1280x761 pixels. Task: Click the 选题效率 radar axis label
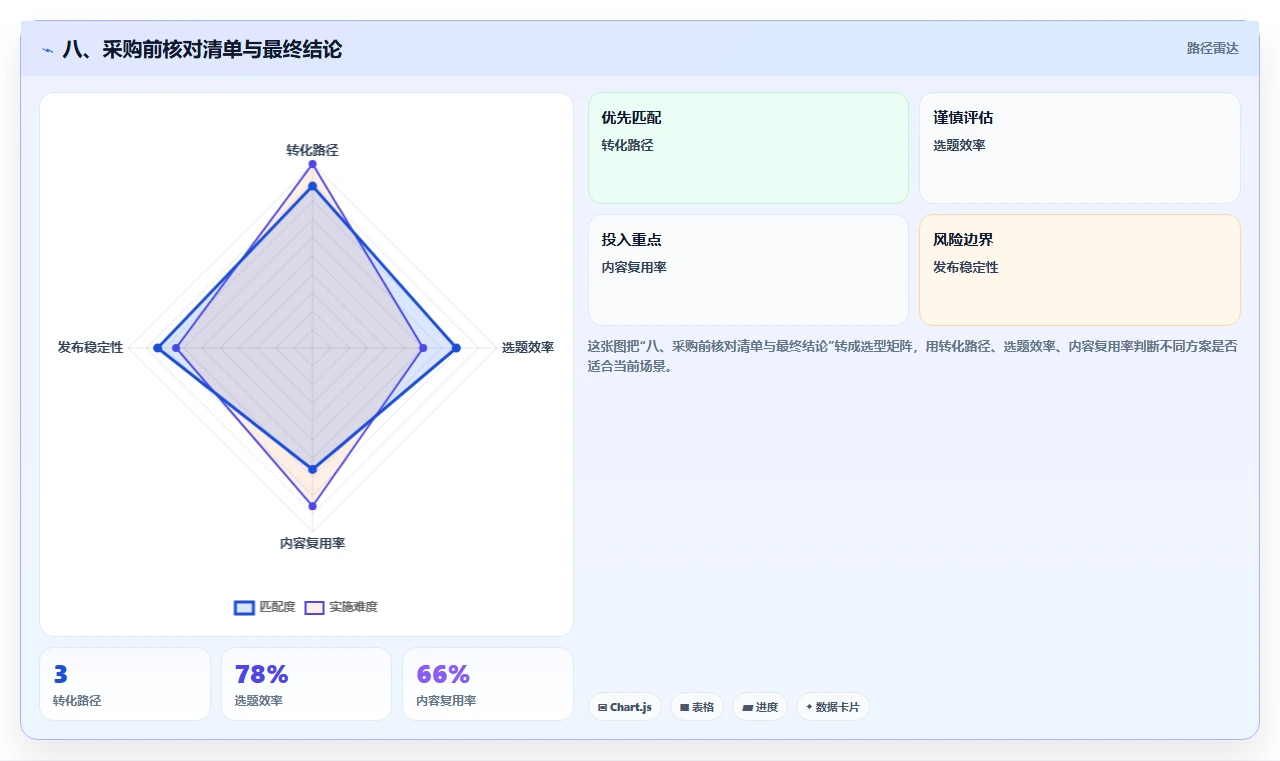point(528,347)
